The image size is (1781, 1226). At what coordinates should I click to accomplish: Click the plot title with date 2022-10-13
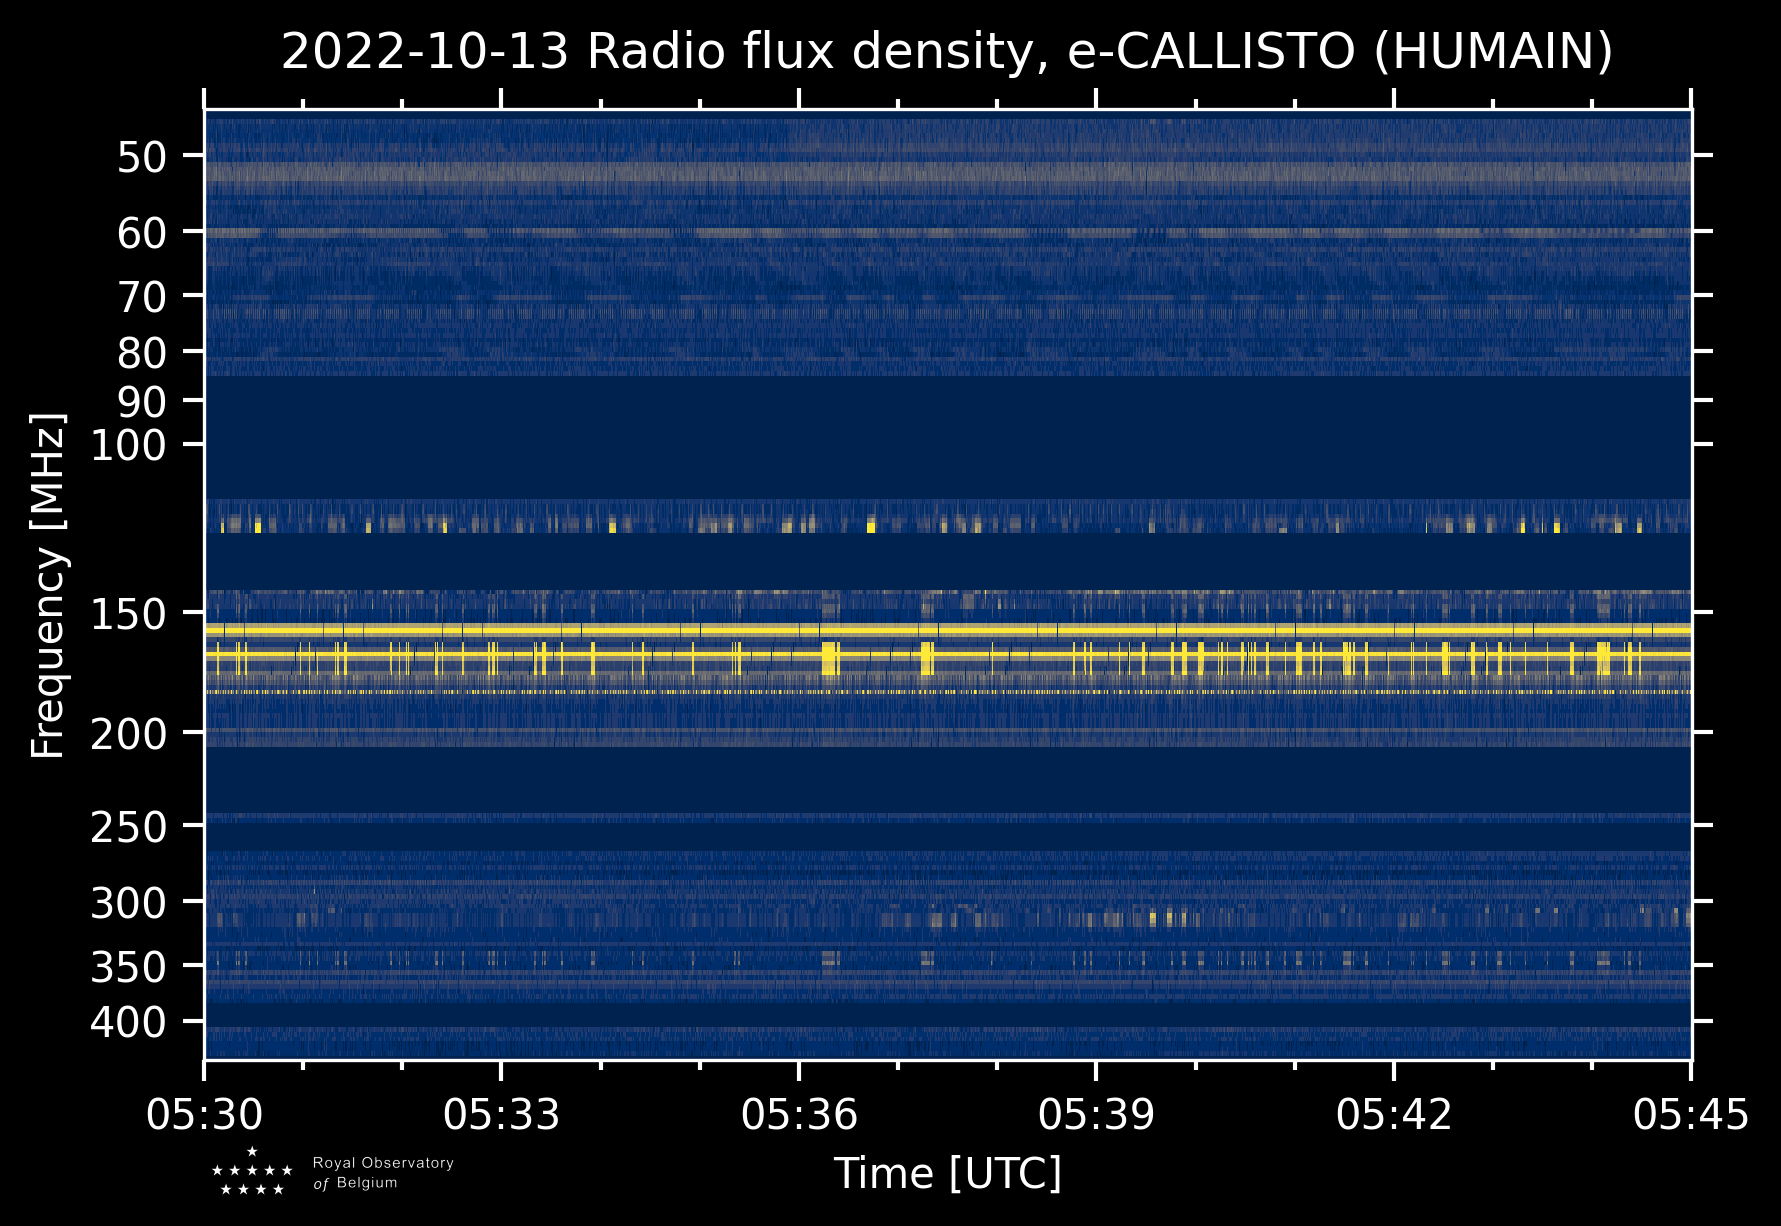[x=946, y=52]
